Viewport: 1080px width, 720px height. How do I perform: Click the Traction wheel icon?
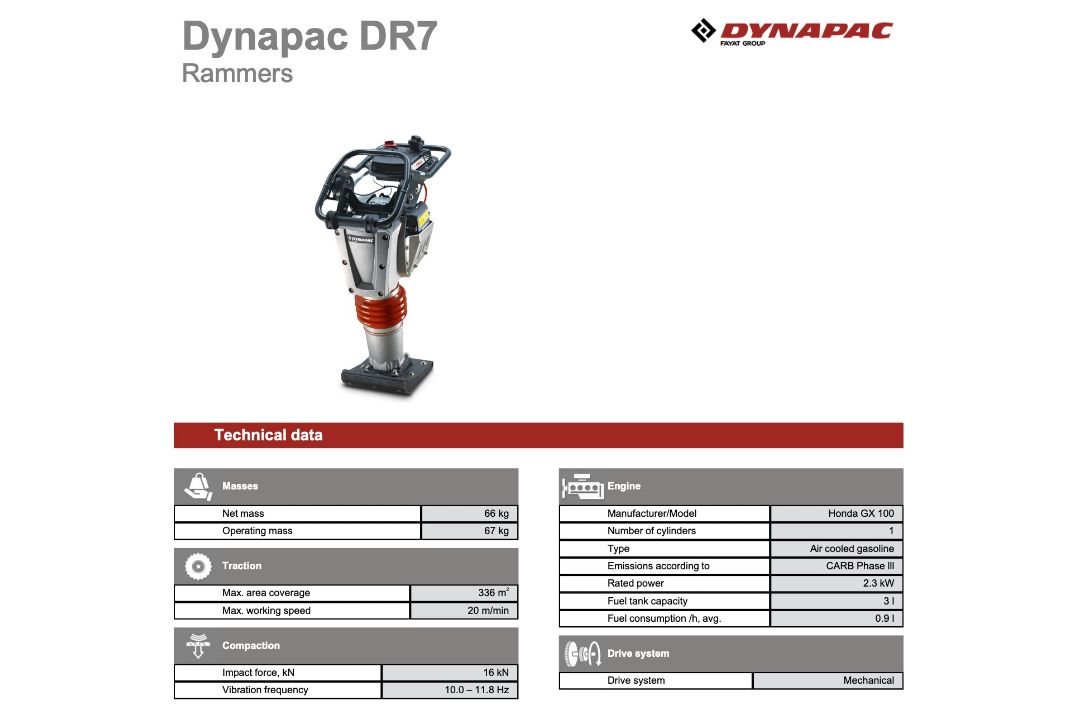click(x=198, y=566)
